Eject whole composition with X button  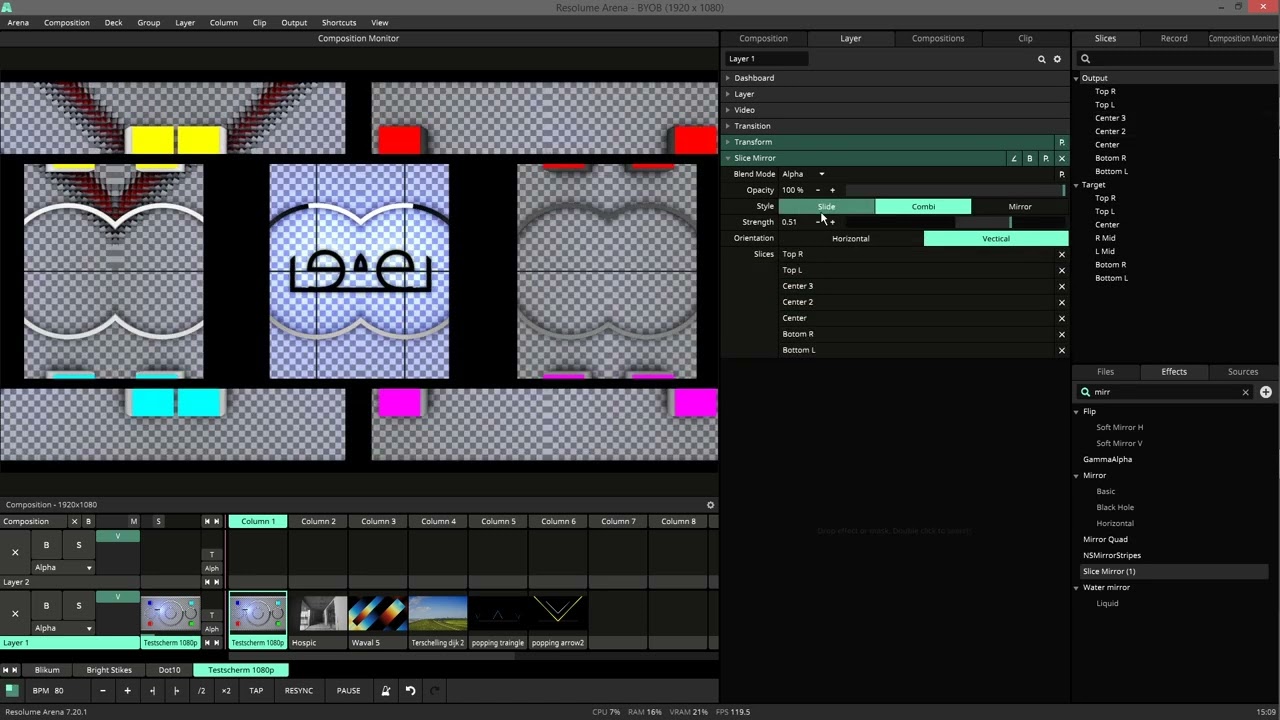click(74, 521)
